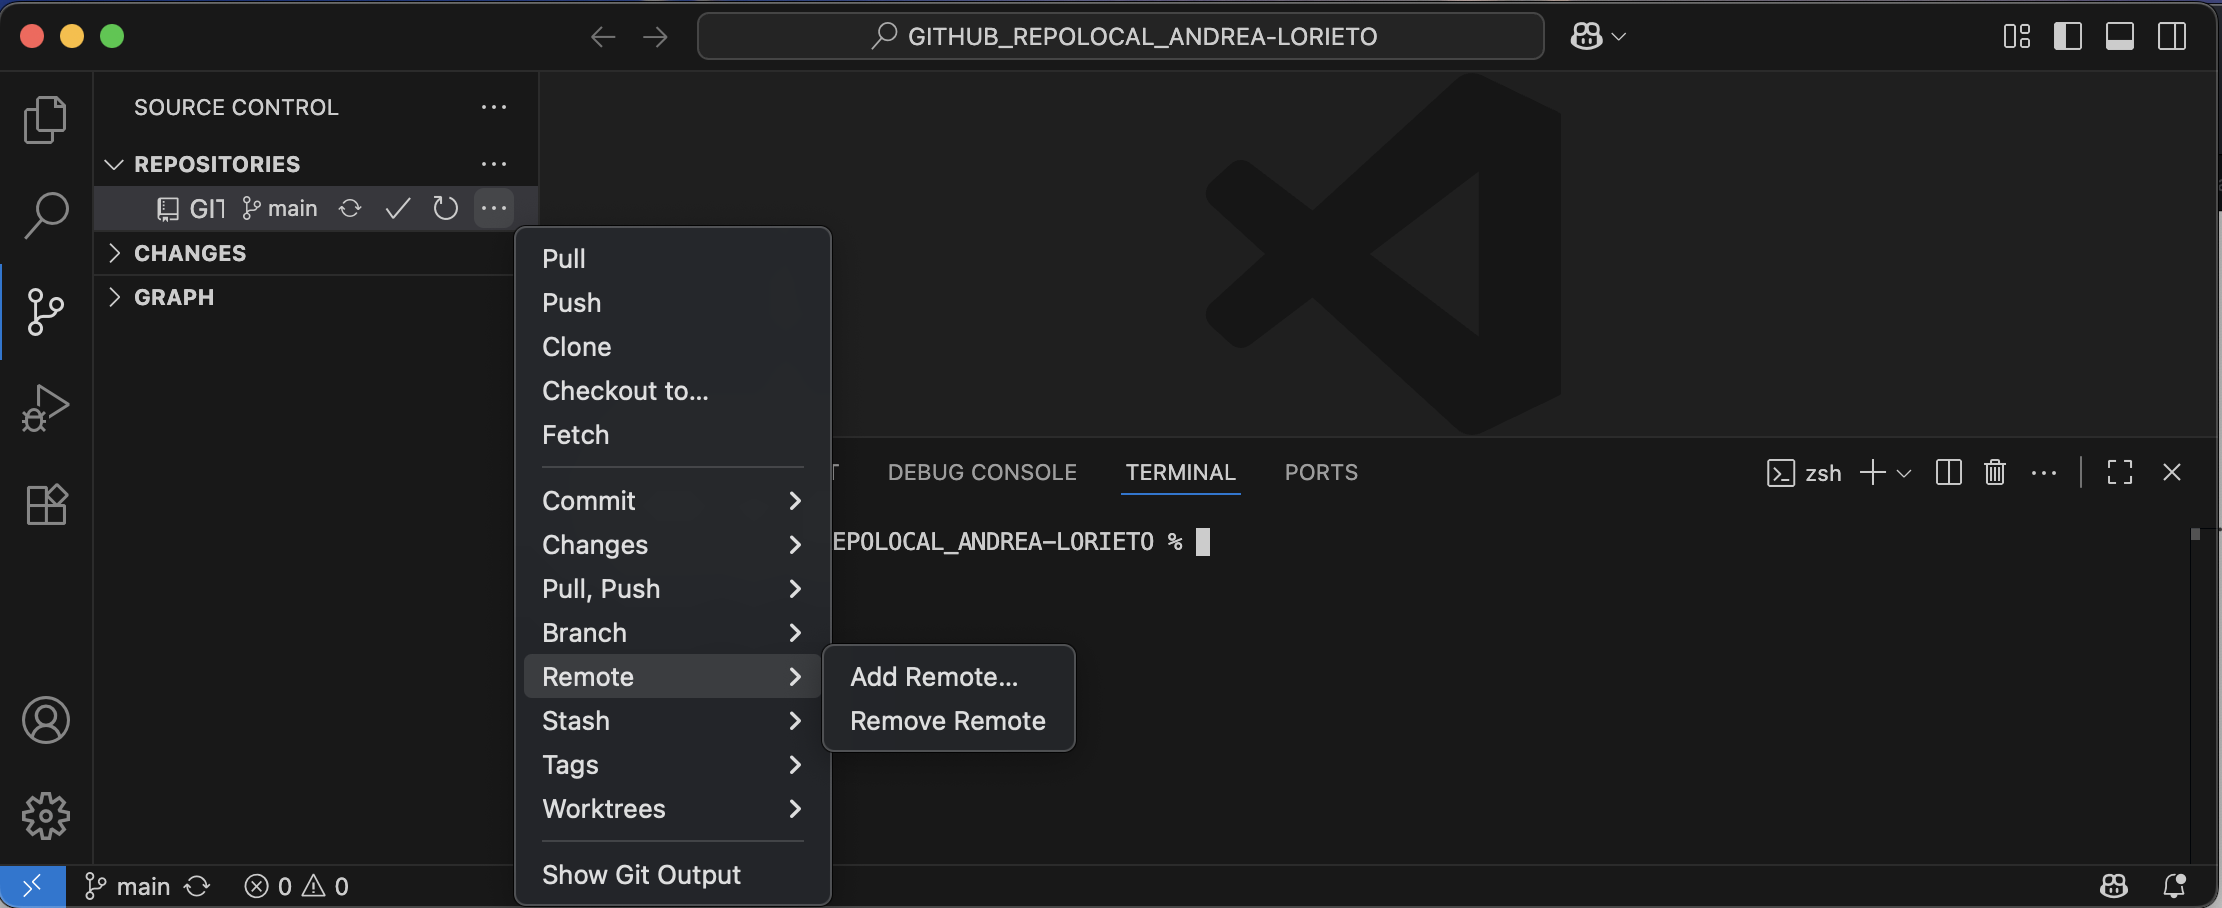Expand the CHANGES section
Screen dimensions: 2222x908
190,253
